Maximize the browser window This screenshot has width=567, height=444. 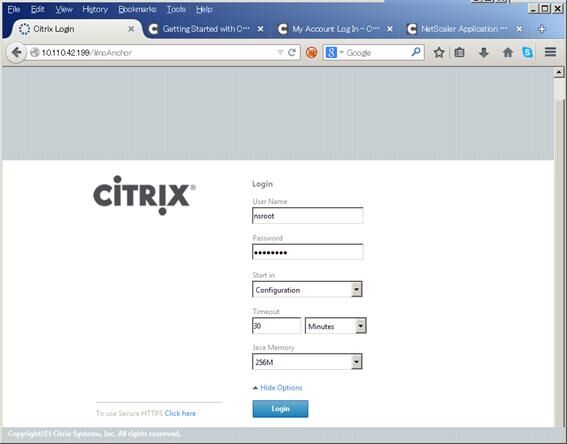point(545,9)
